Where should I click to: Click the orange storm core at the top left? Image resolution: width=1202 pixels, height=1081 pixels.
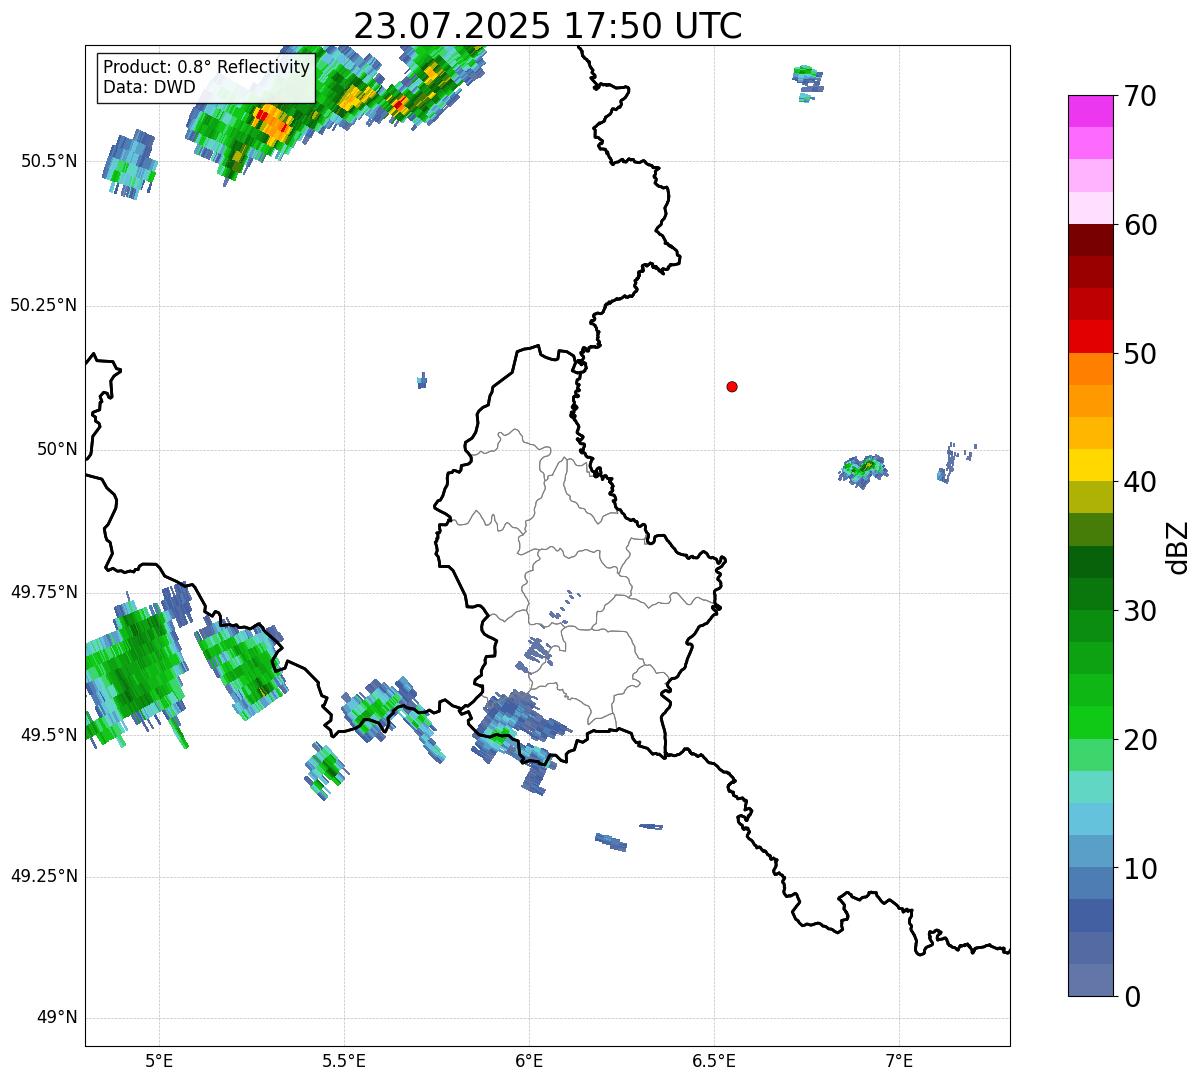[x=273, y=125]
